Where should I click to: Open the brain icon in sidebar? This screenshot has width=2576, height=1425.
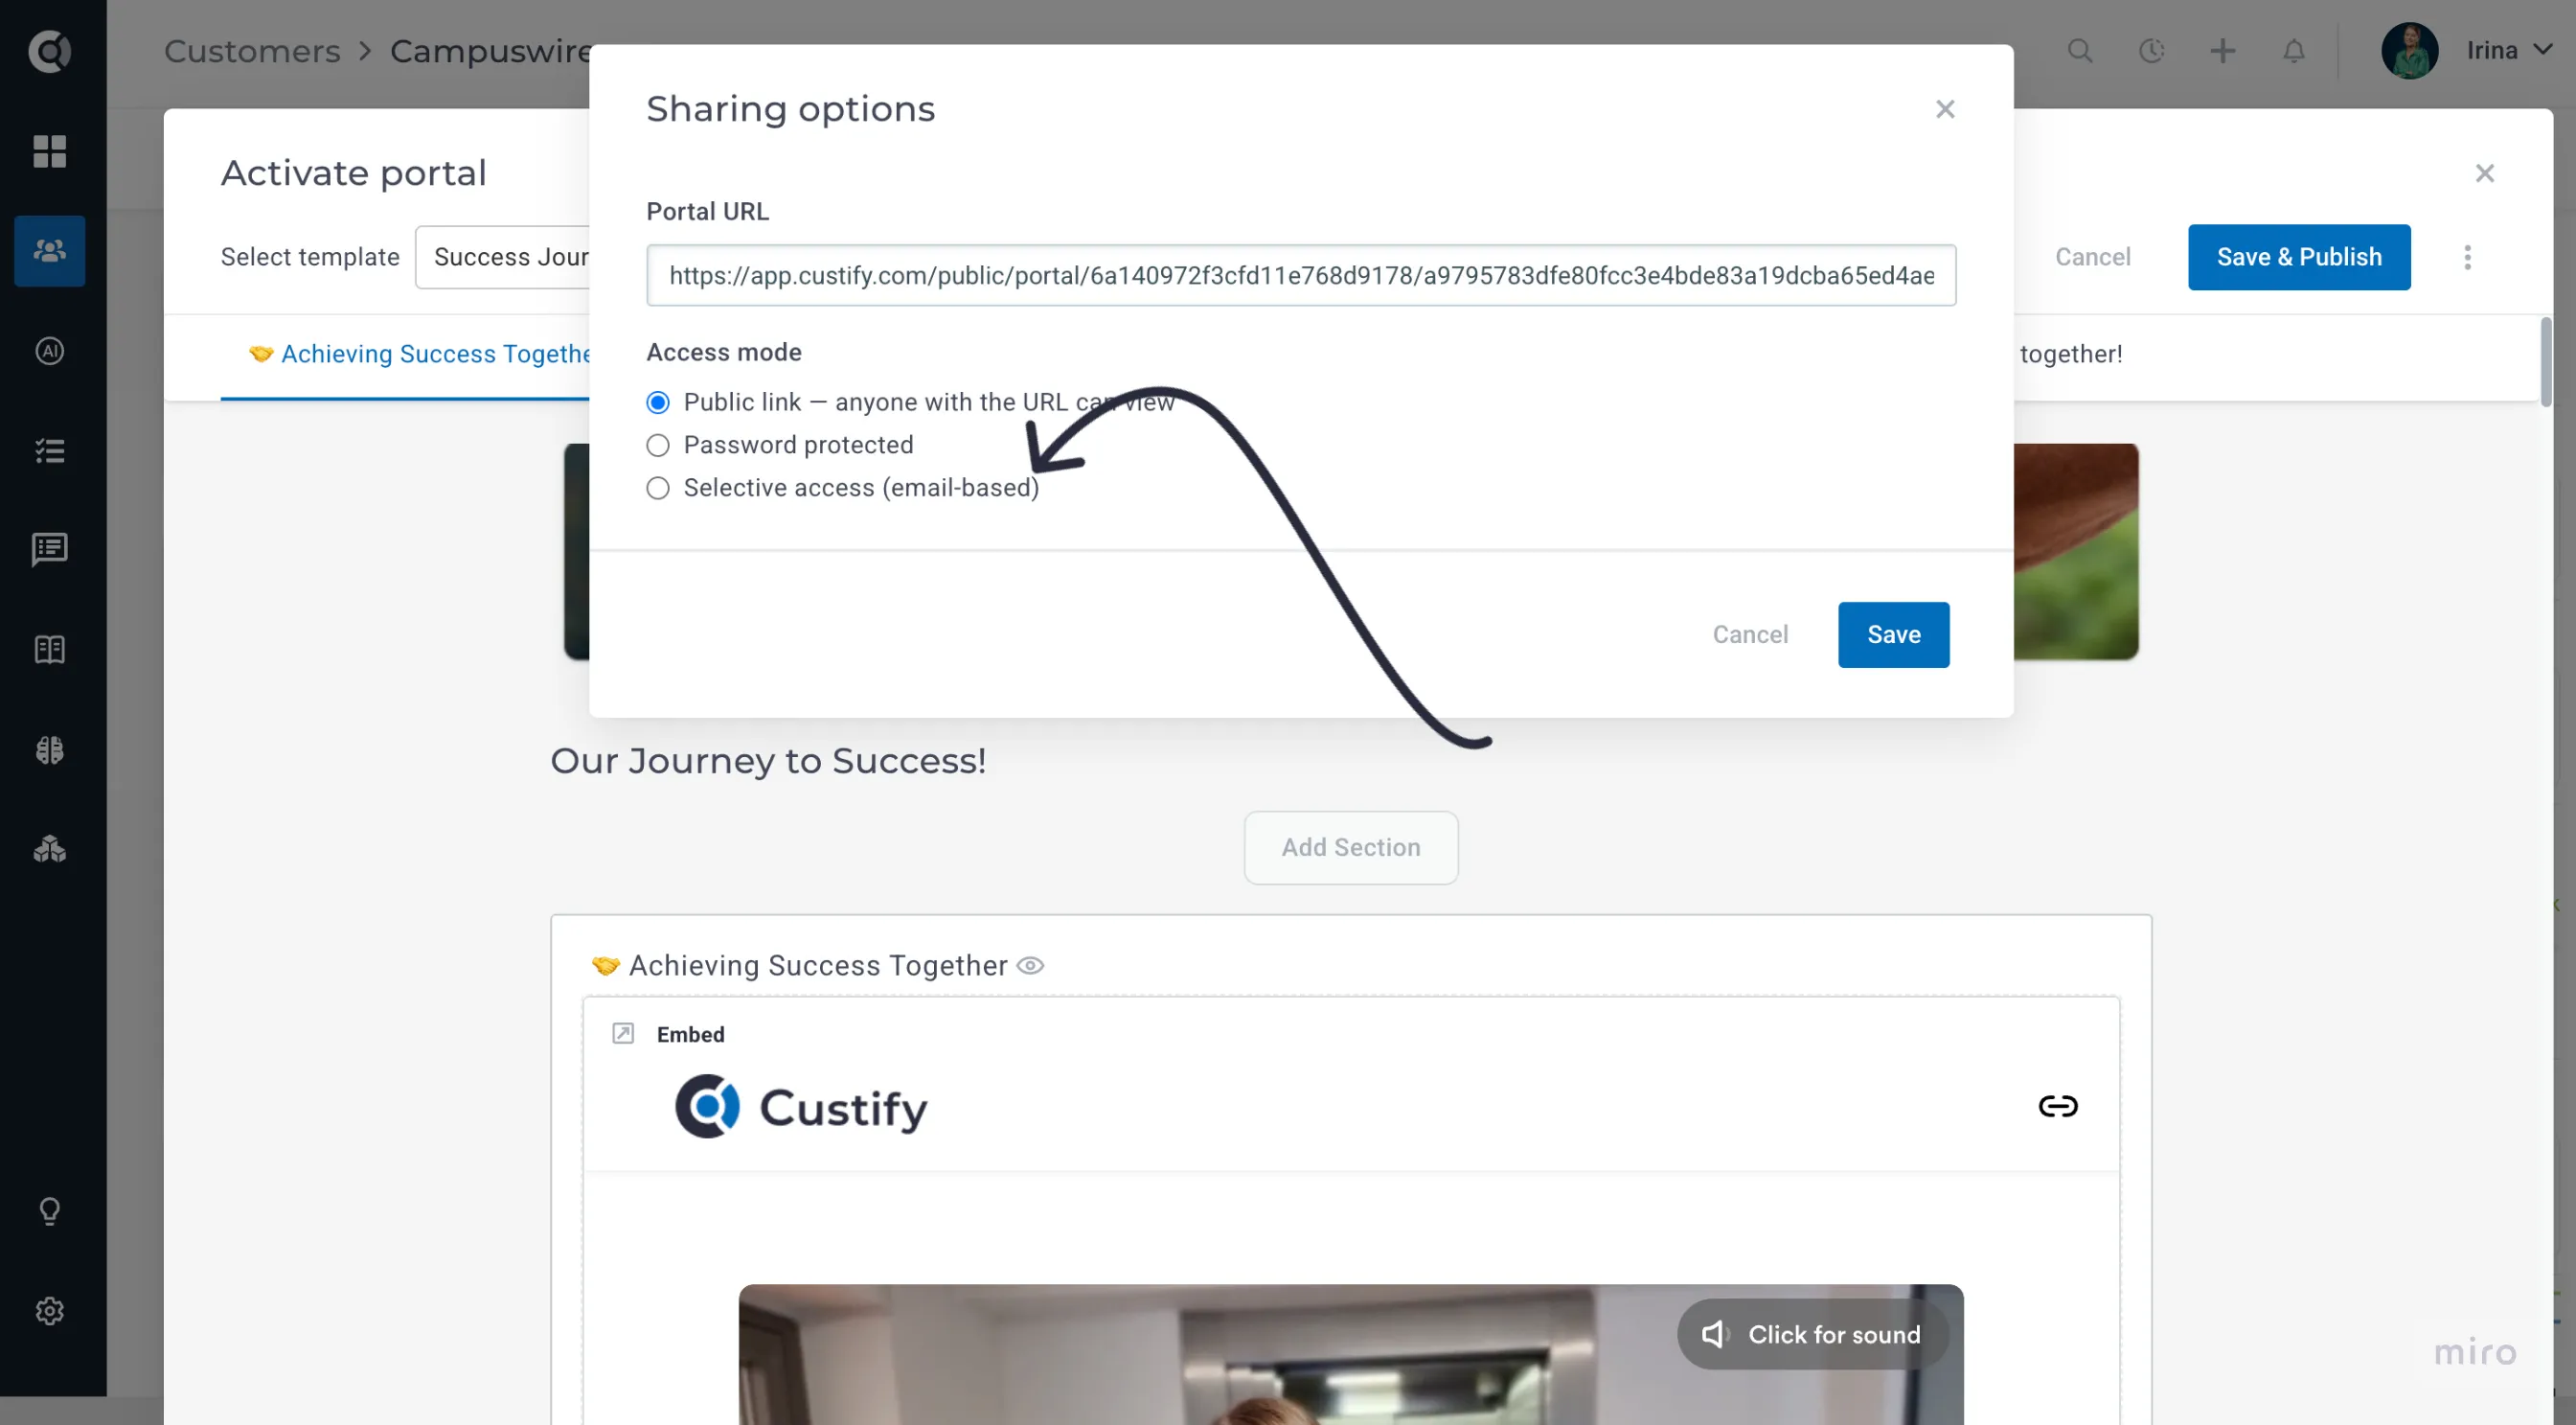coord(49,749)
